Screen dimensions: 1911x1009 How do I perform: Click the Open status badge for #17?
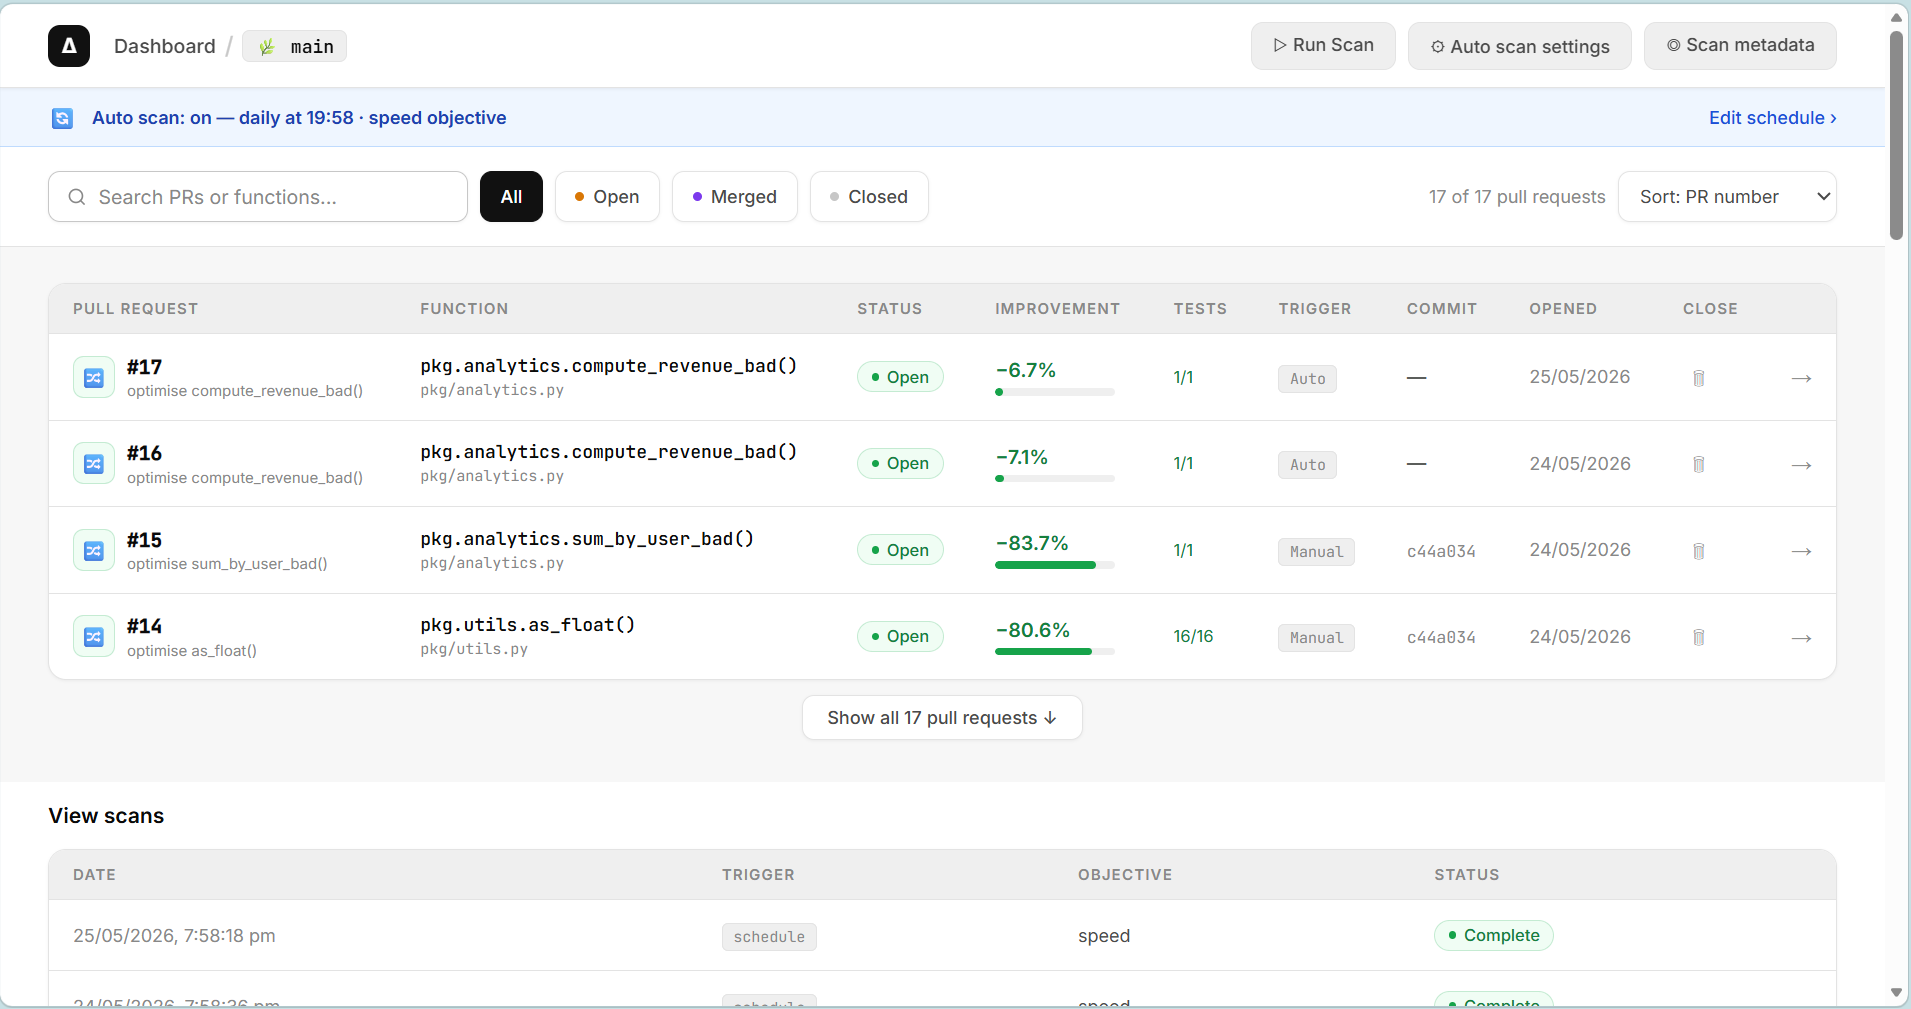click(x=900, y=377)
